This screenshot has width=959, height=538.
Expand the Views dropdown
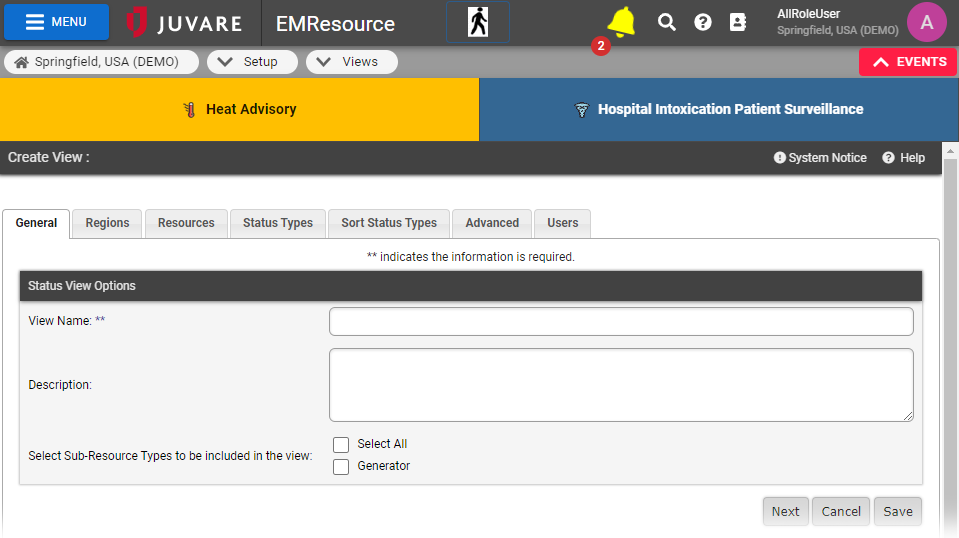pos(352,62)
